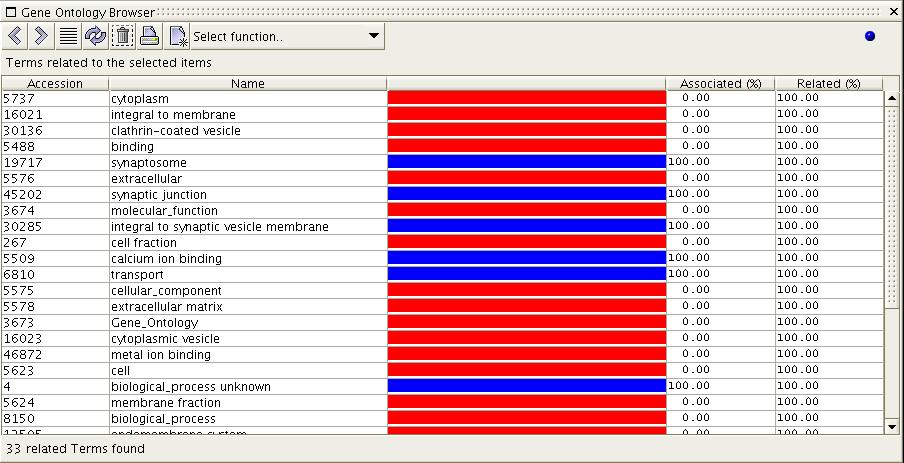
Task: Select the molecular_function term
Action: click(164, 210)
